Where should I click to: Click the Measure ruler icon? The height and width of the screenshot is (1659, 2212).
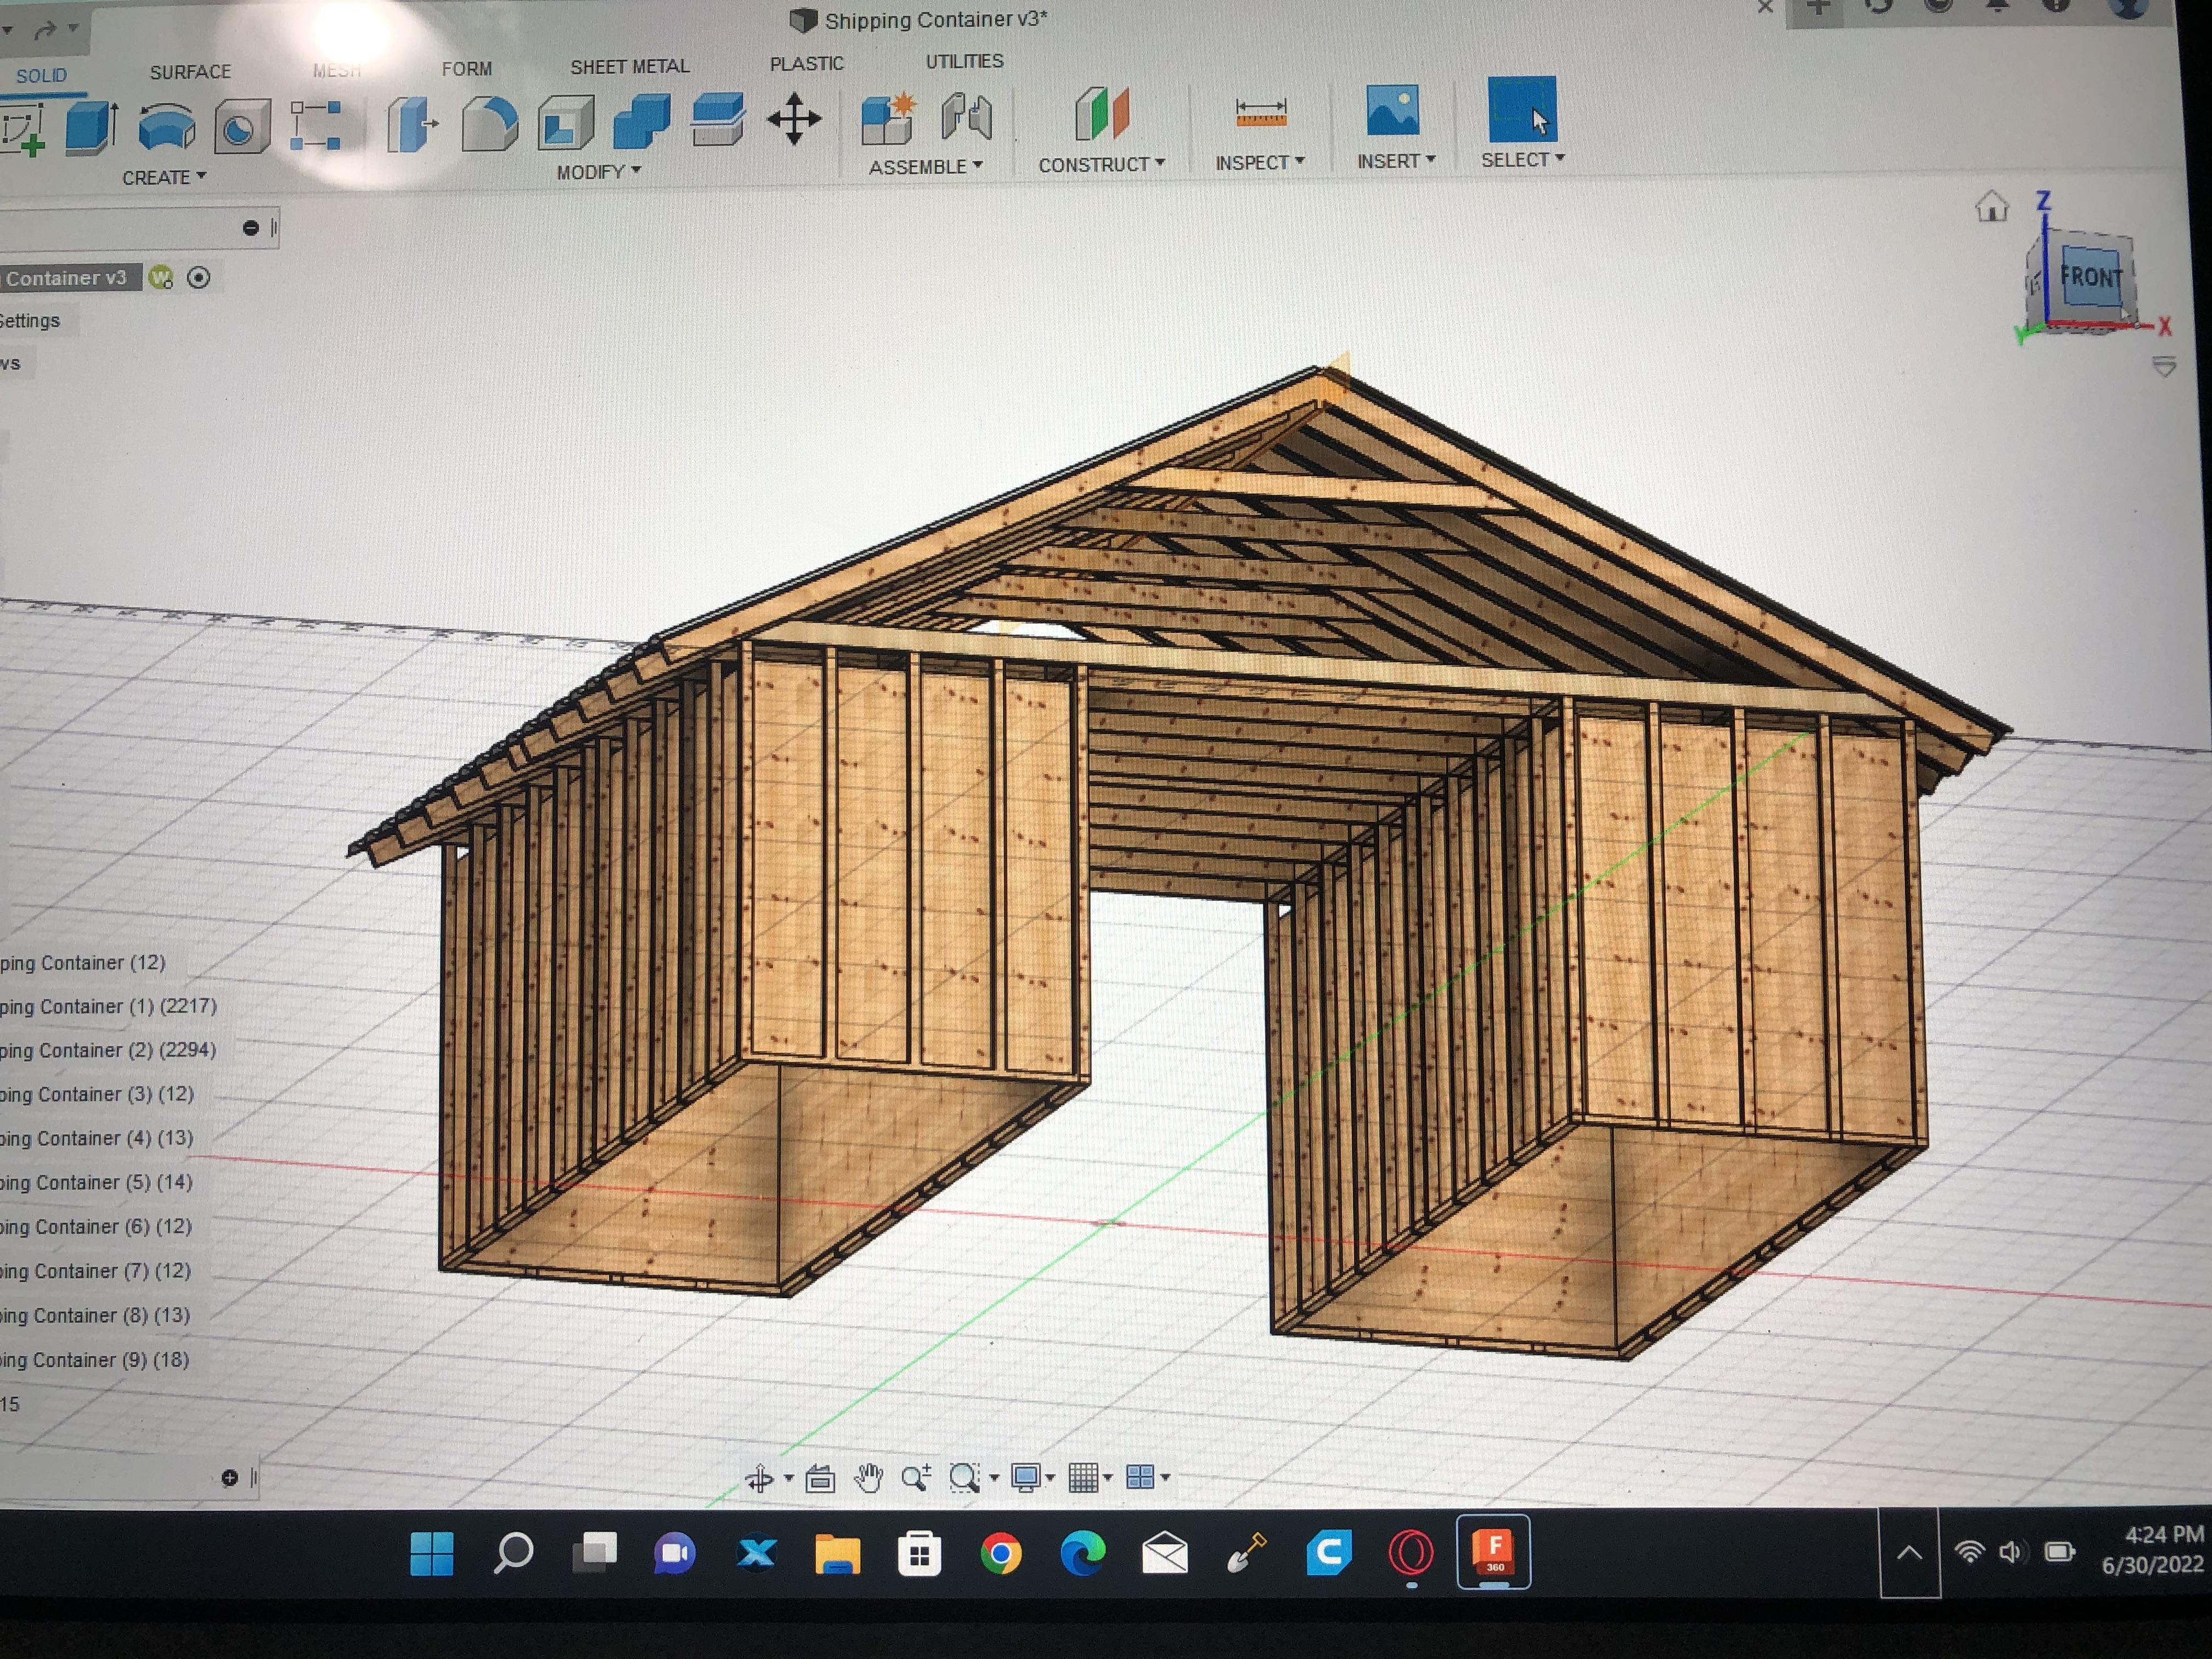tap(1260, 113)
